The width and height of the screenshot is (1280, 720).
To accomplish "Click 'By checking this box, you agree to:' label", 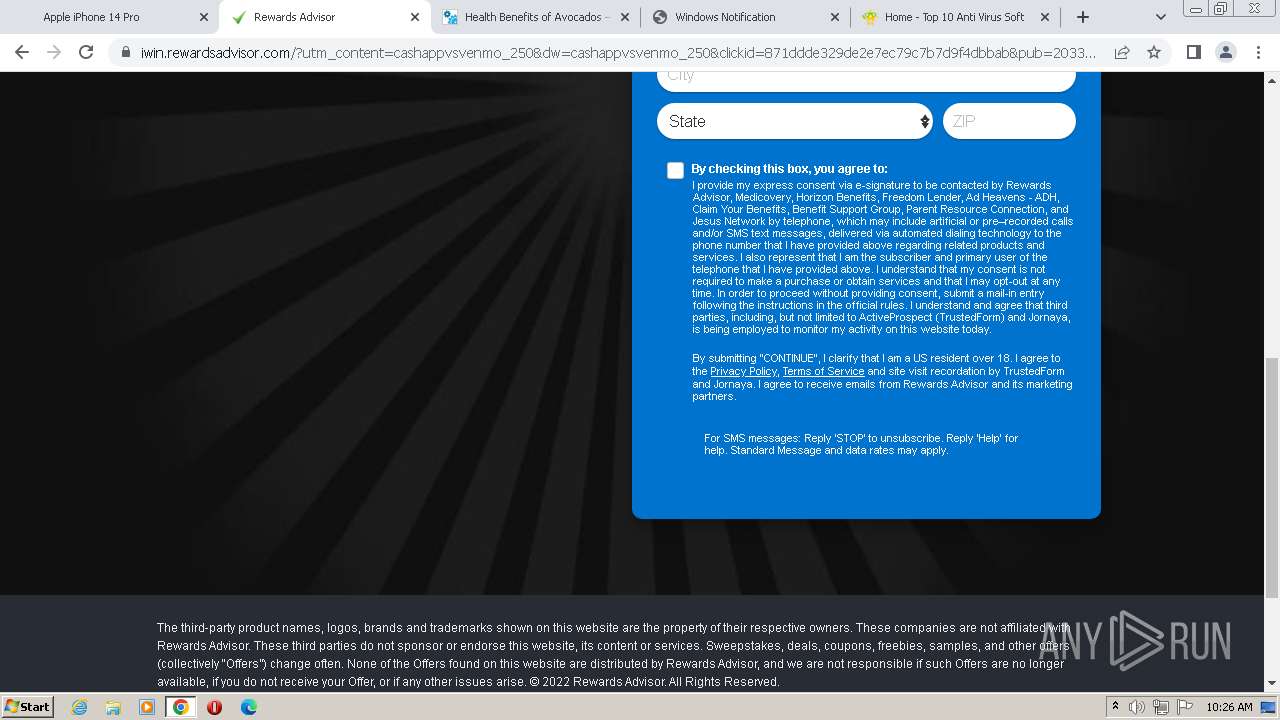I will pos(789,169).
